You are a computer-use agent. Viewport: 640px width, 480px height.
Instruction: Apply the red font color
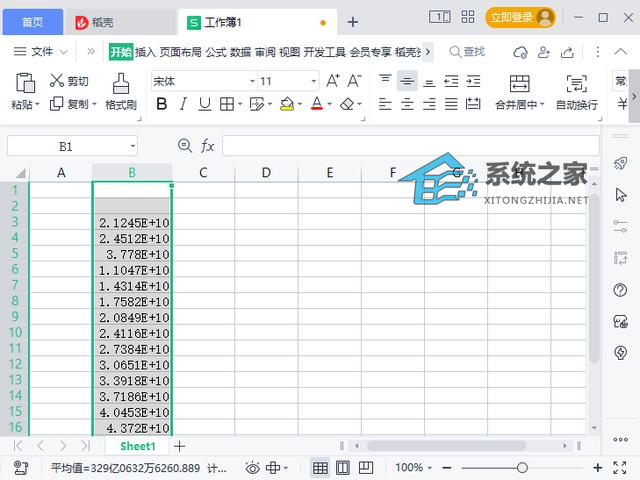(317, 104)
